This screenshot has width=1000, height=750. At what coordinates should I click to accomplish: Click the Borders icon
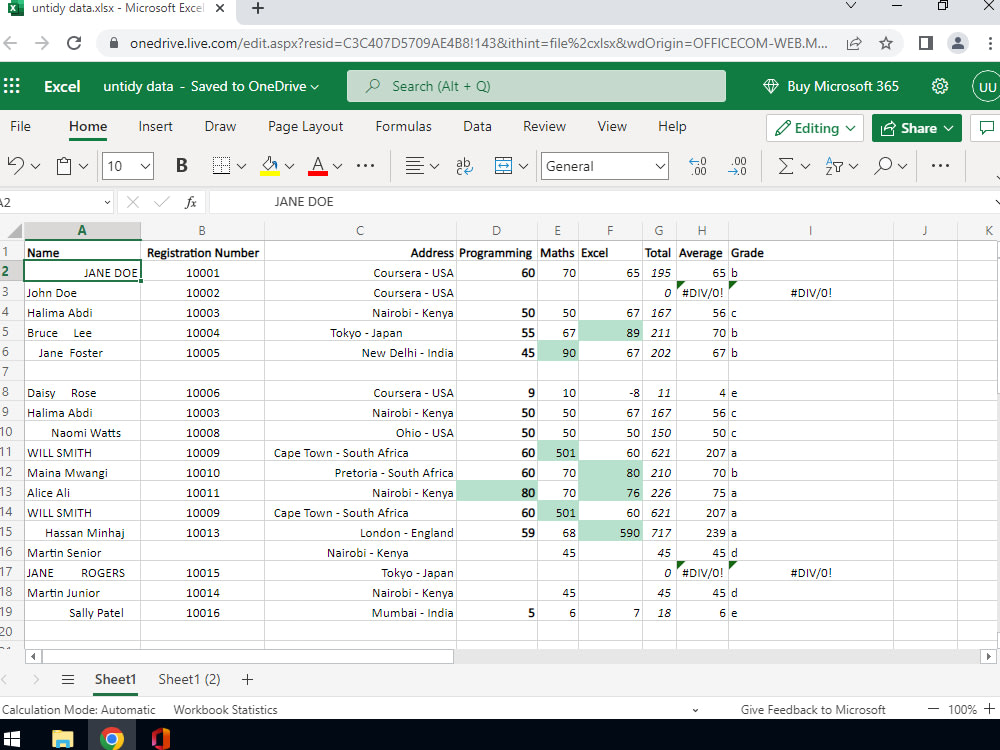[222, 166]
